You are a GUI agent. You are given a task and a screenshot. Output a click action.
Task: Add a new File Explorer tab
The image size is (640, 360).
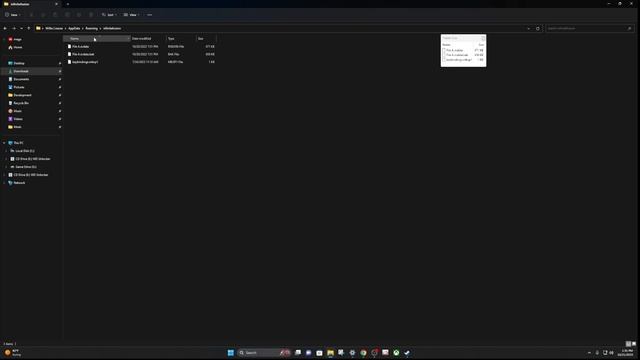pos(68,4)
